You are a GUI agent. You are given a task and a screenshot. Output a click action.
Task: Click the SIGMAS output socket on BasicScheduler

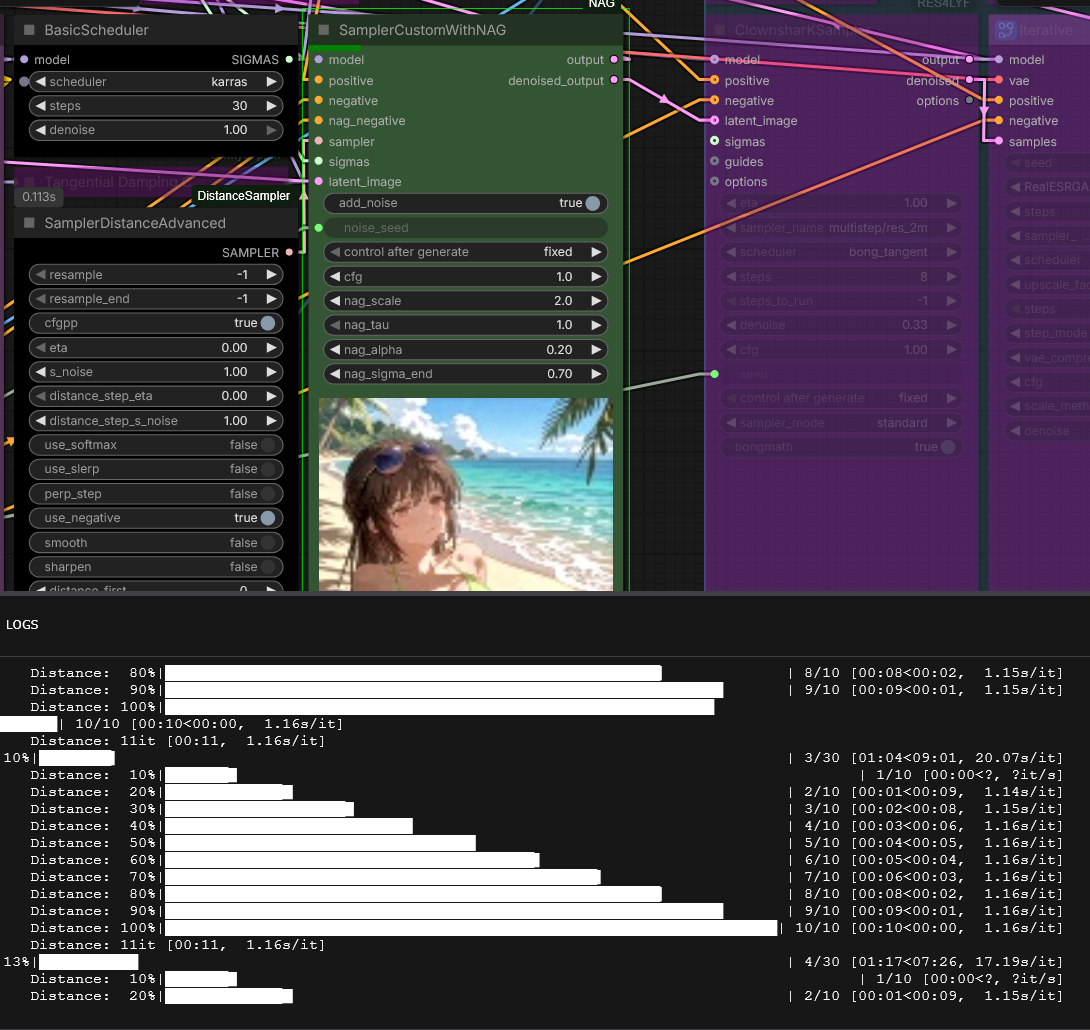[289, 60]
